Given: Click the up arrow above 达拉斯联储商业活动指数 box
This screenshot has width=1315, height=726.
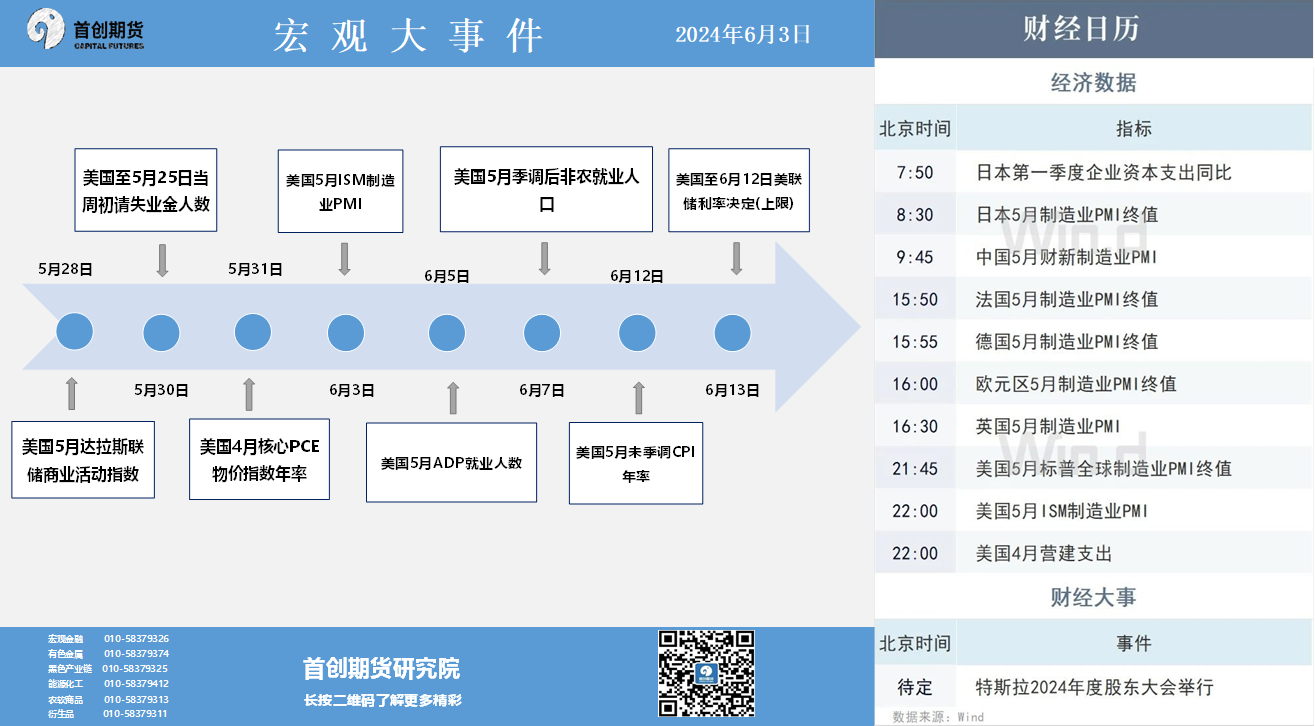Looking at the screenshot, I should [x=71, y=393].
